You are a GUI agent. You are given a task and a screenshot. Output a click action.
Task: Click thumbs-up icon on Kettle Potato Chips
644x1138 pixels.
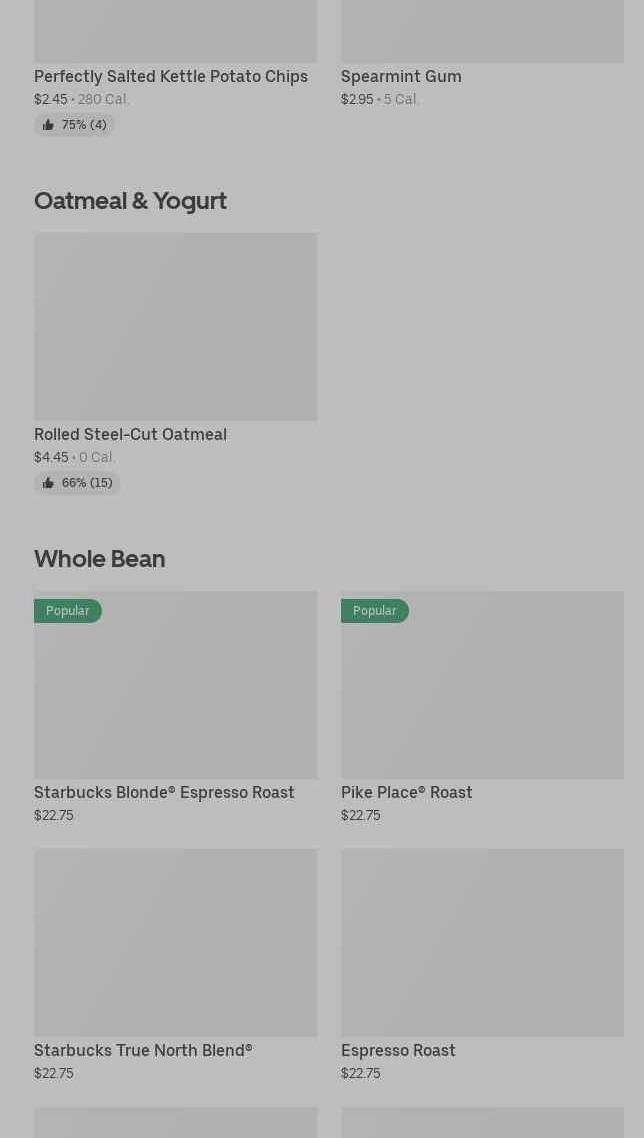click(x=48, y=125)
